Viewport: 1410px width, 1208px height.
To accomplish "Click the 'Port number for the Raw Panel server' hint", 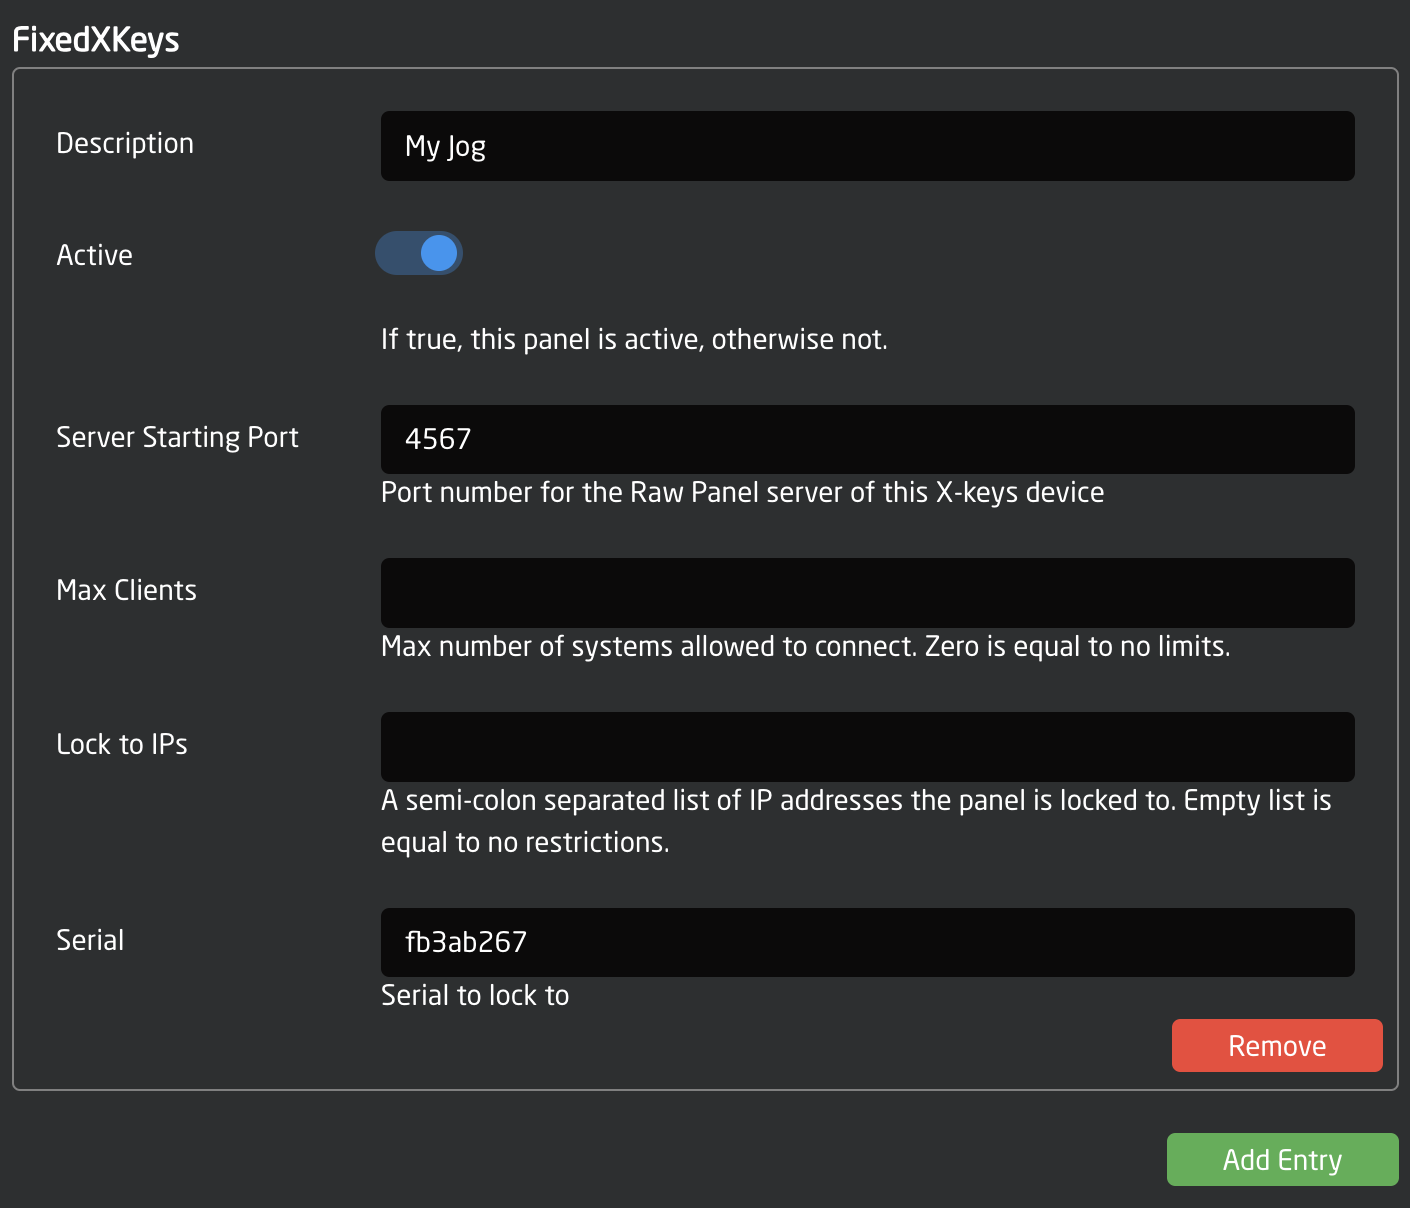I will (743, 492).
